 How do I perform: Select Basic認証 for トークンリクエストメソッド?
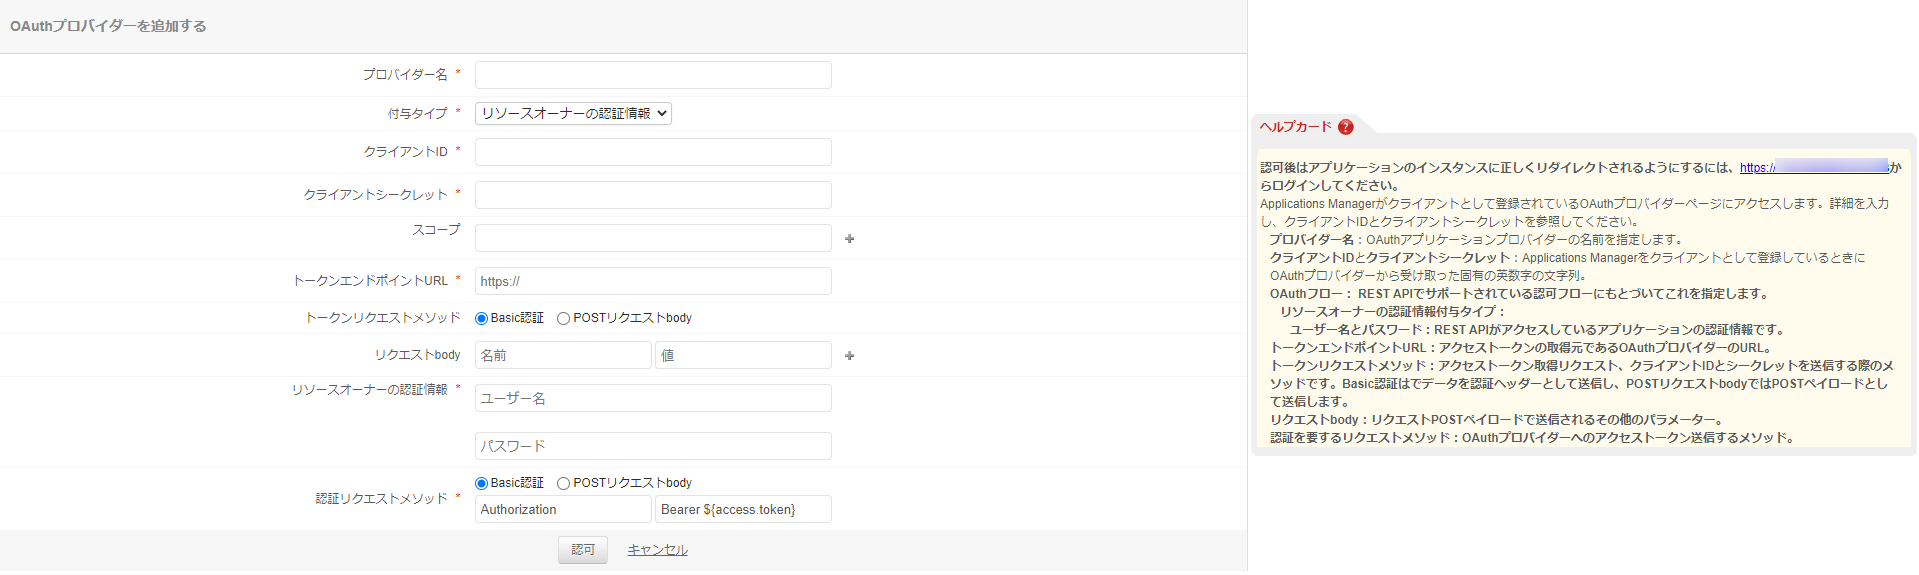click(x=481, y=319)
